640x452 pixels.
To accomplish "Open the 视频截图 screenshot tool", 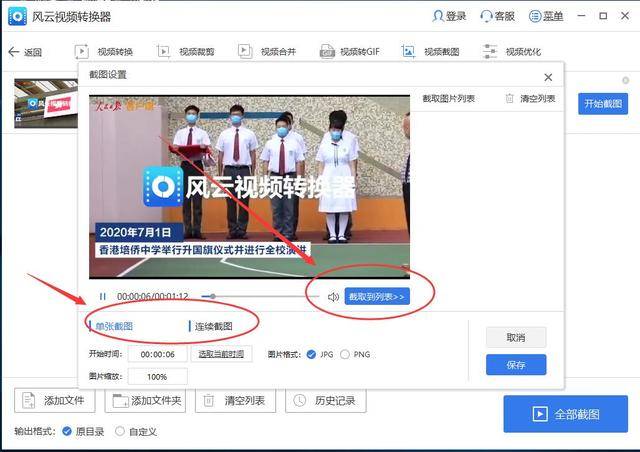I will click(431, 51).
